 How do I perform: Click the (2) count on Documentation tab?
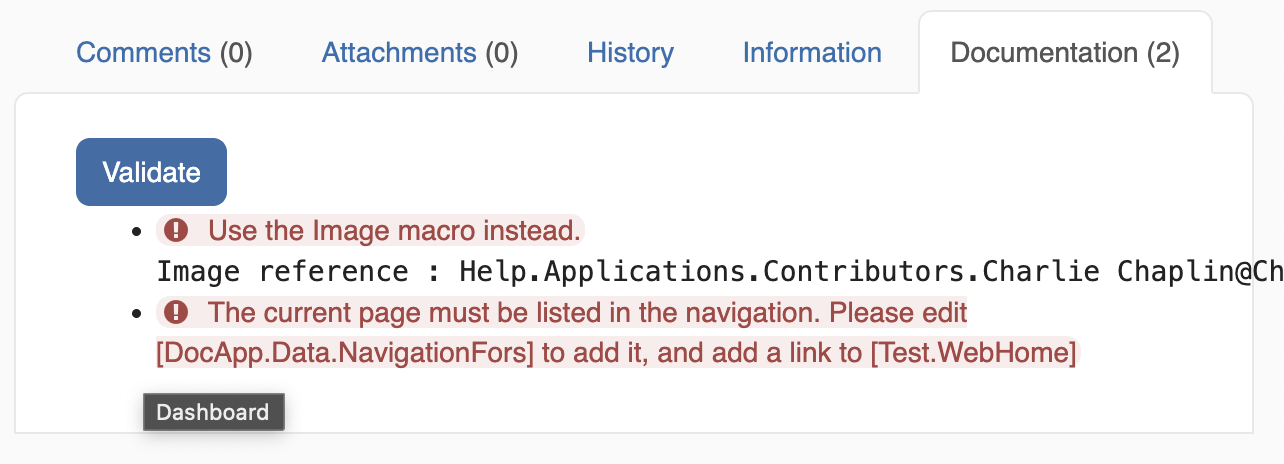tap(1164, 53)
